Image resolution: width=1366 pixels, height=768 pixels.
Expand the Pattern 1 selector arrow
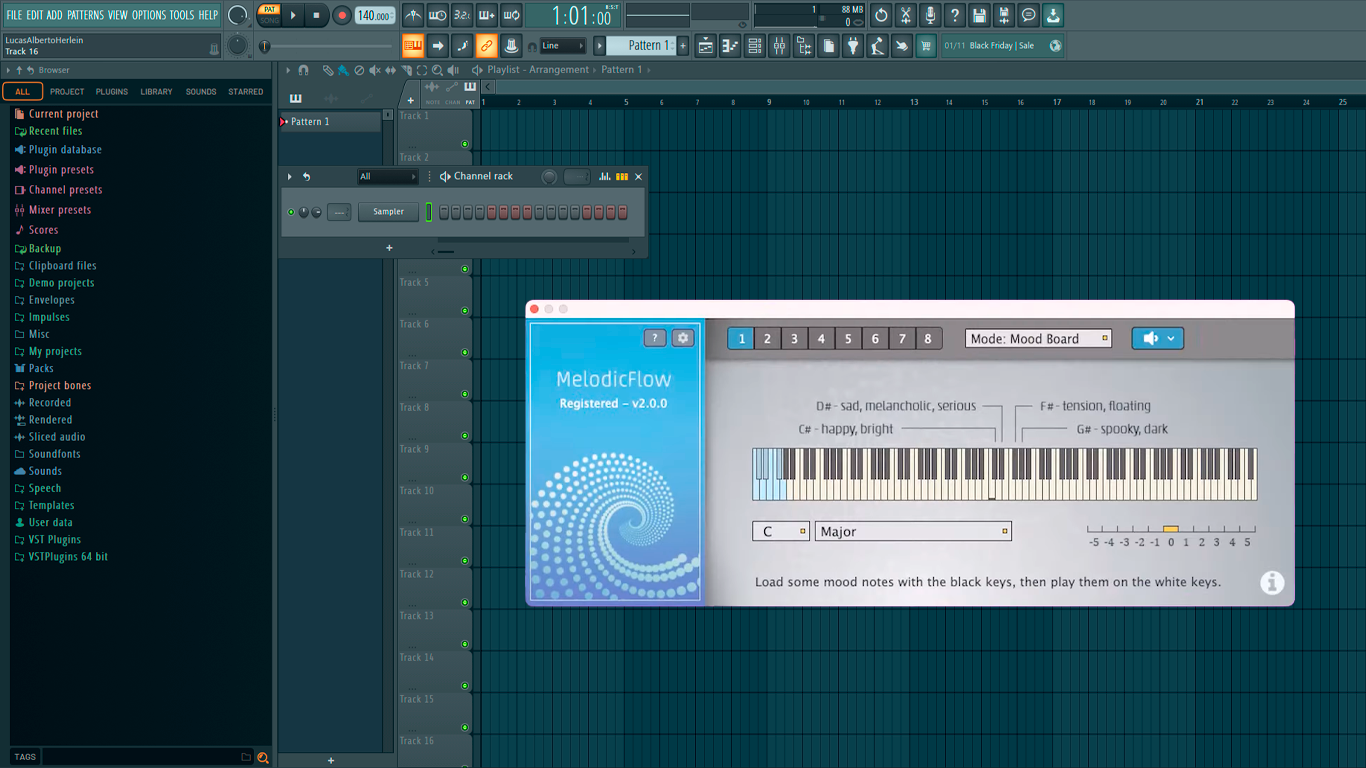[x=600, y=46]
